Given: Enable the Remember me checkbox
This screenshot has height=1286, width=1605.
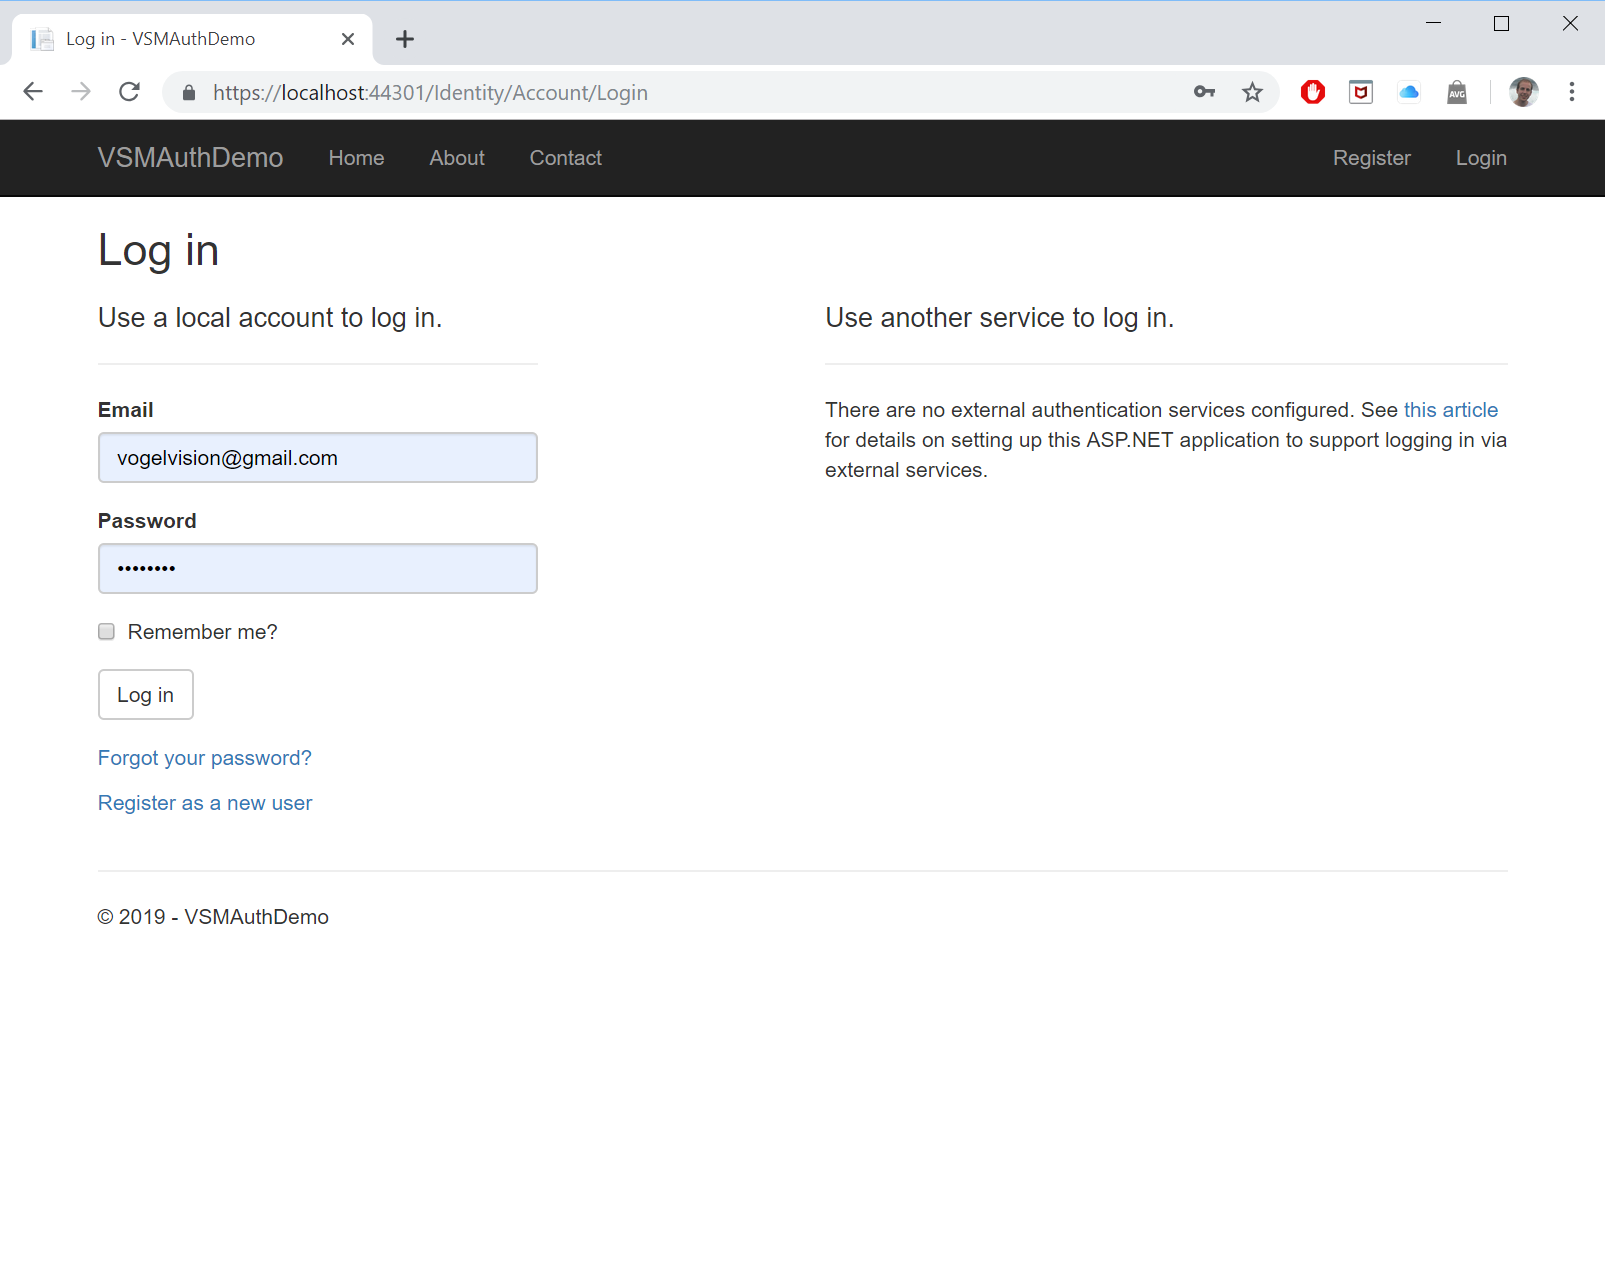Looking at the screenshot, I should tap(107, 632).
